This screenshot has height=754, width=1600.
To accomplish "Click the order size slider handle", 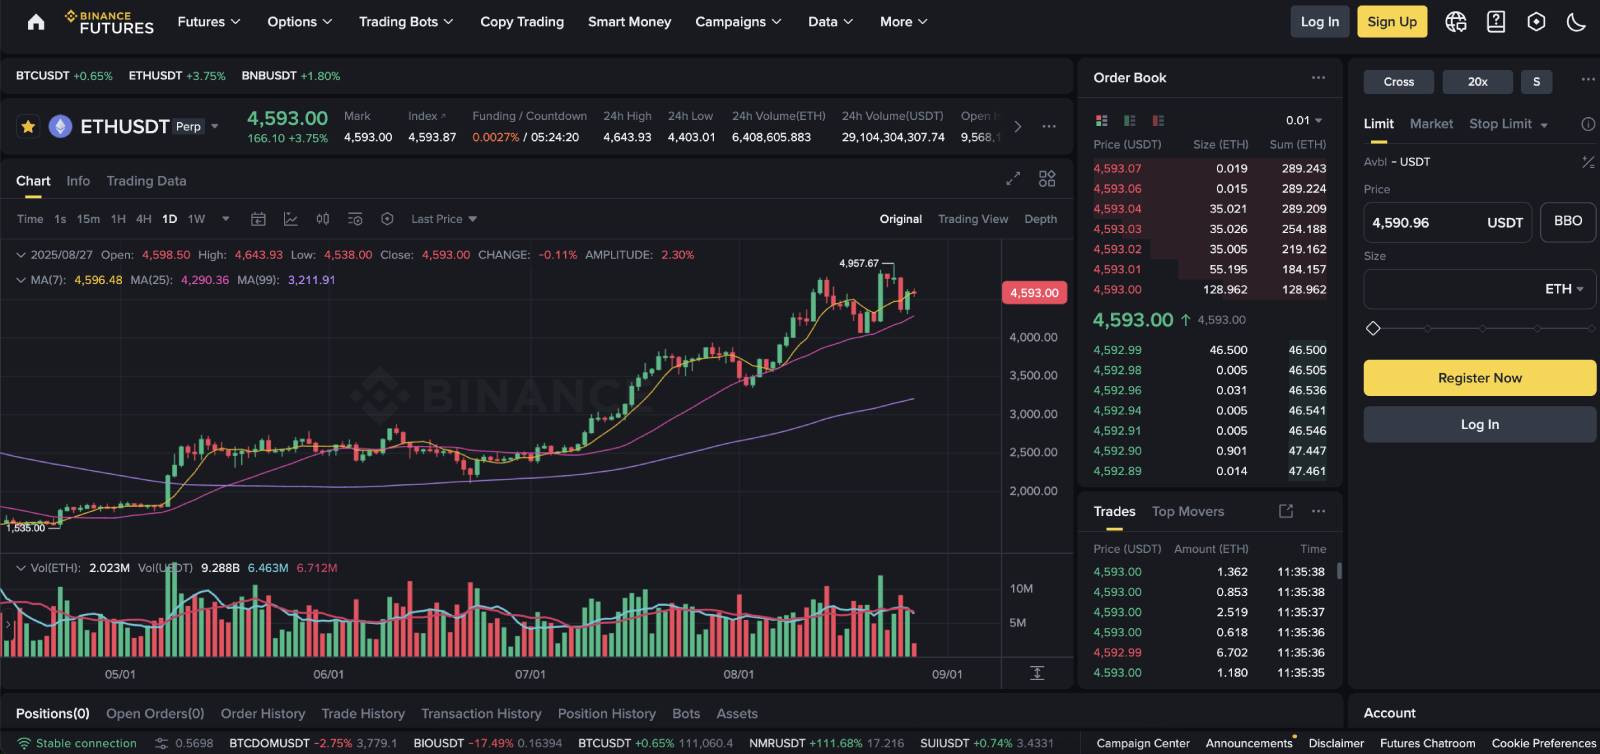I will pyautogui.click(x=1373, y=328).
